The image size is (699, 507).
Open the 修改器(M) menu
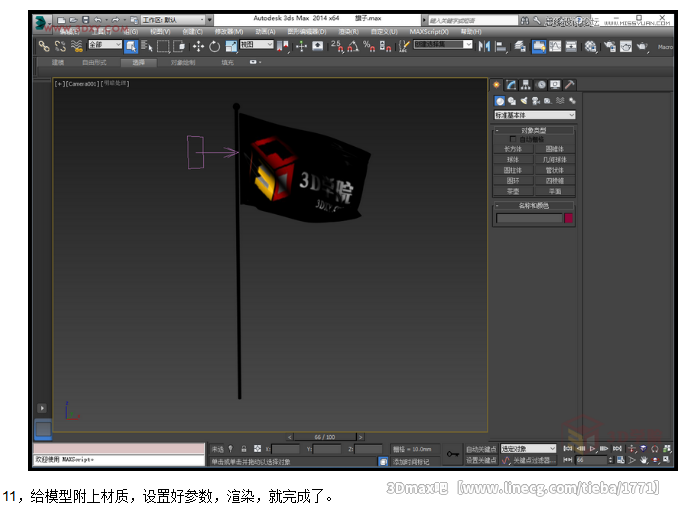coord(229,32)
